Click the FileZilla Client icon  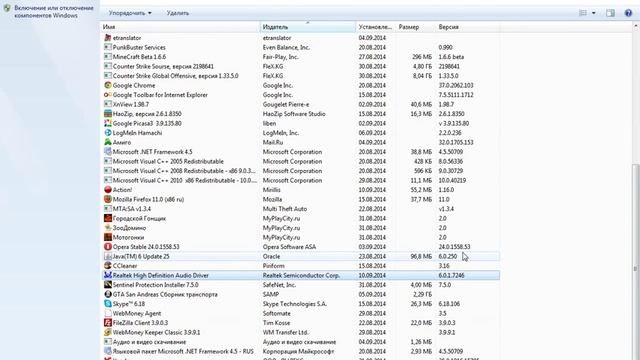pos(108,322)
